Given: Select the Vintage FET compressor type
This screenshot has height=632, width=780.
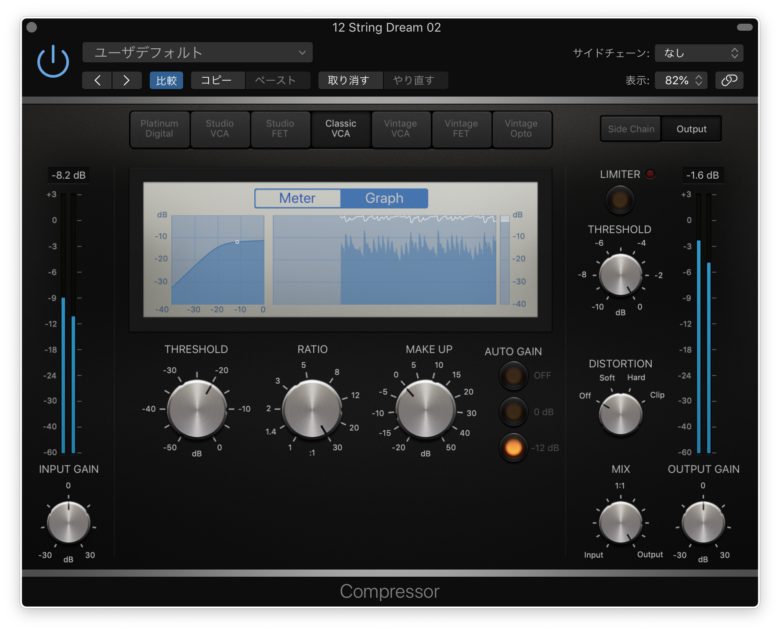Looking at the screenshot, I should [x=461, y=129].
